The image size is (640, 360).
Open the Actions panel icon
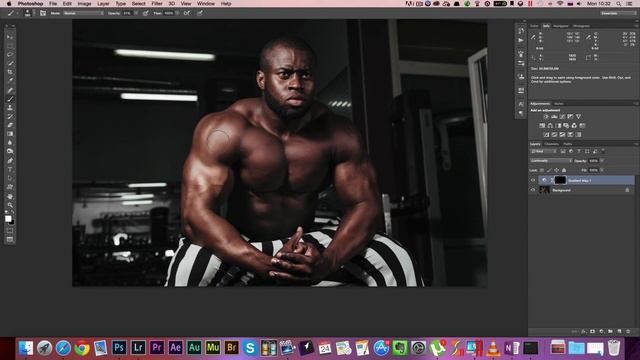[521, 40]
